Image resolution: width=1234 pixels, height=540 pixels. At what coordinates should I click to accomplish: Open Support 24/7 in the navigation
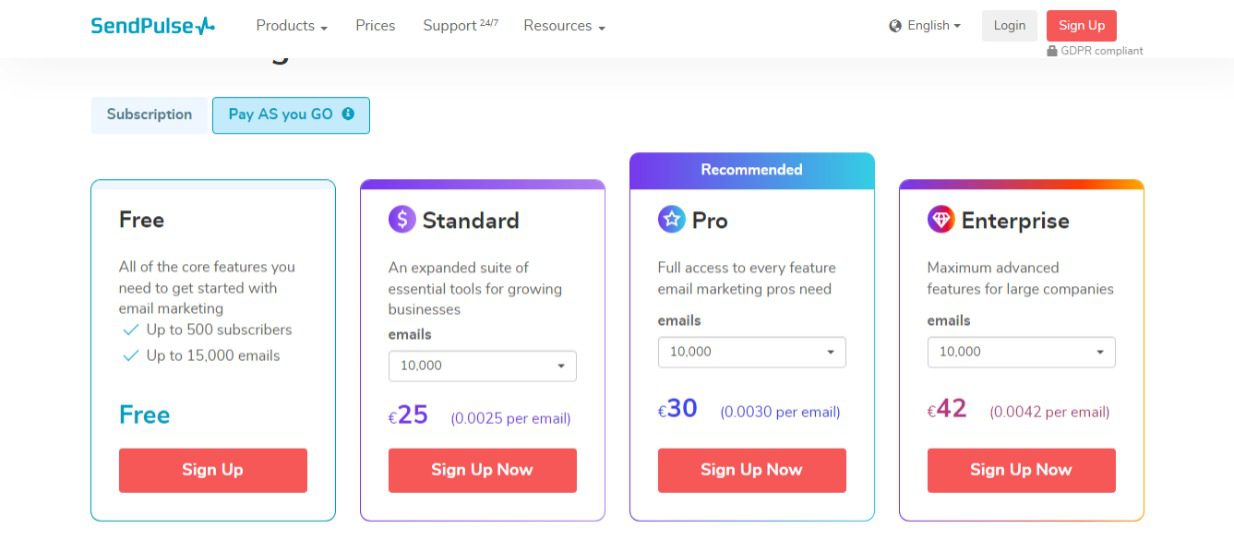460,26
